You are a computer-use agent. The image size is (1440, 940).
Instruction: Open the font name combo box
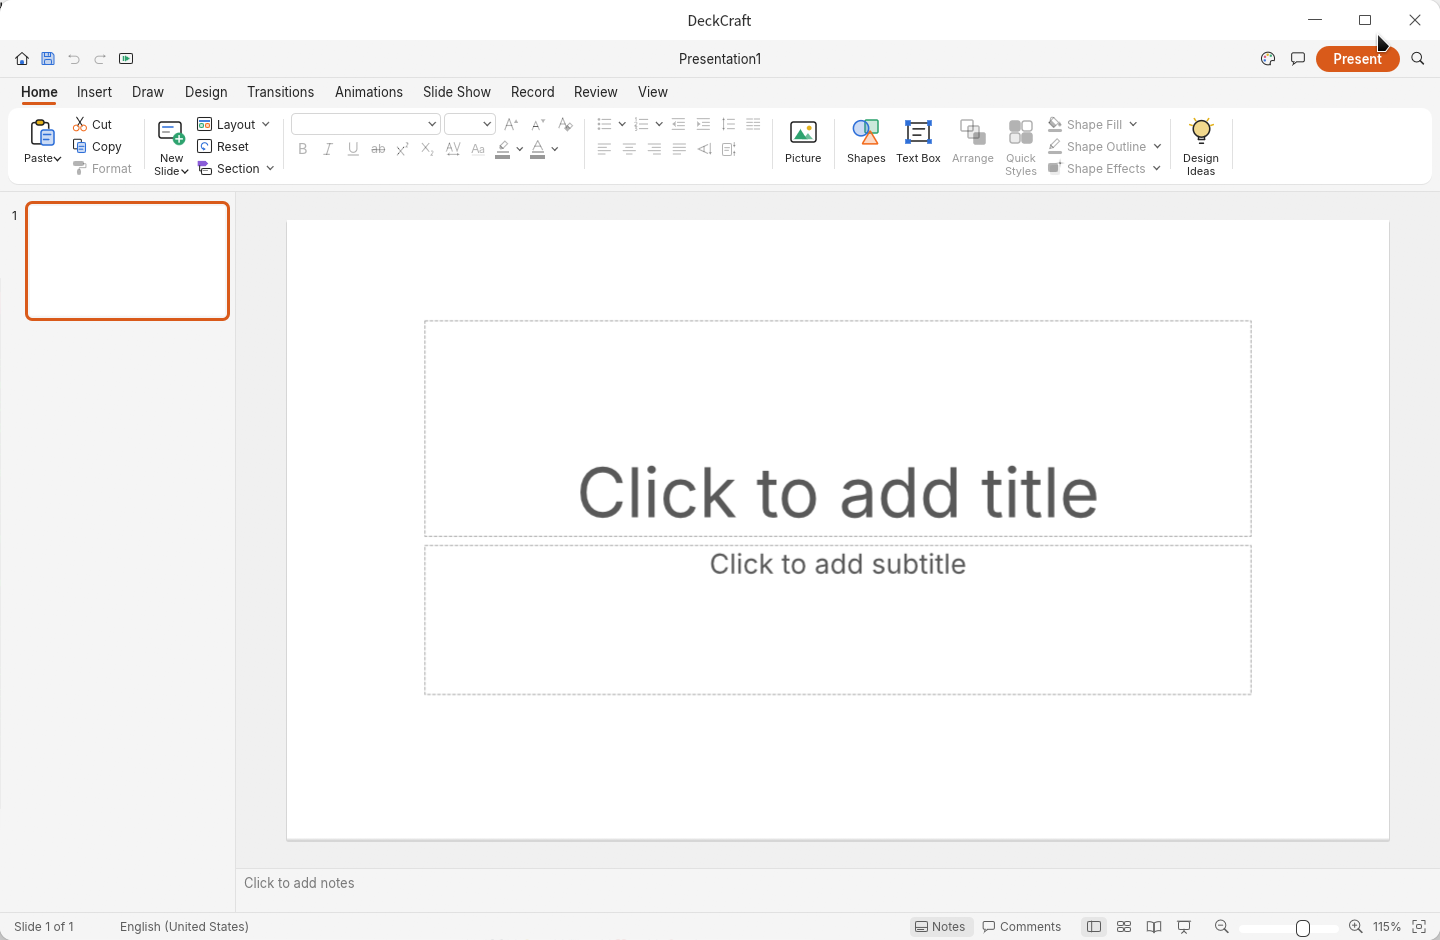(366, 124)
